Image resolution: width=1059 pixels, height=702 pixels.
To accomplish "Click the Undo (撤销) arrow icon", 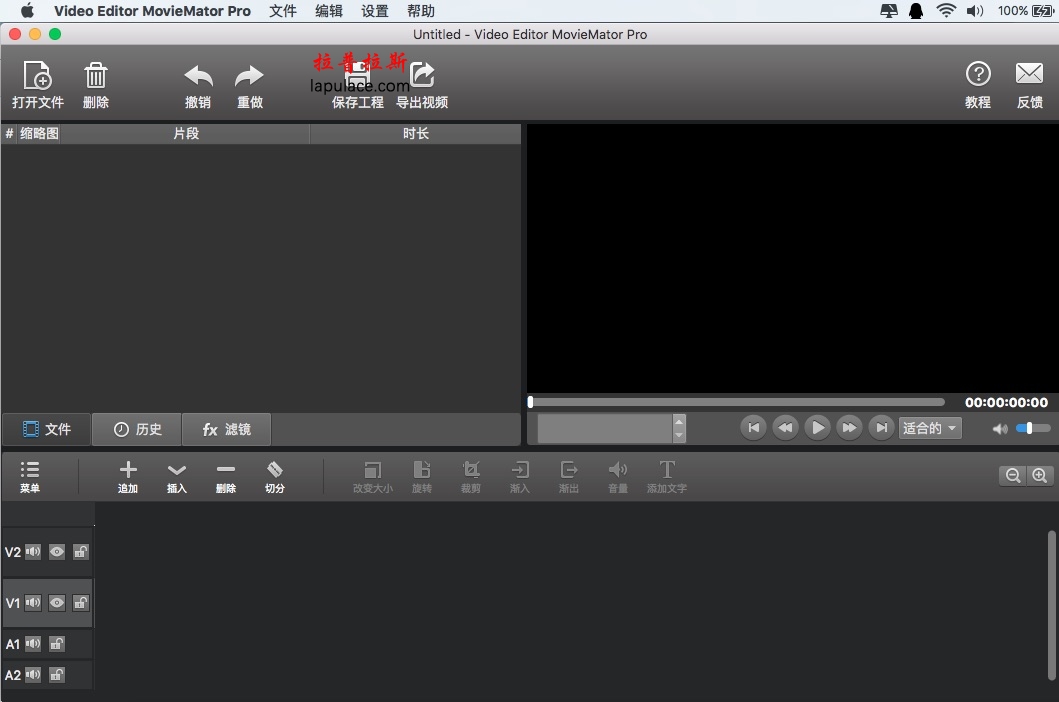I will [x=198, y=76].
